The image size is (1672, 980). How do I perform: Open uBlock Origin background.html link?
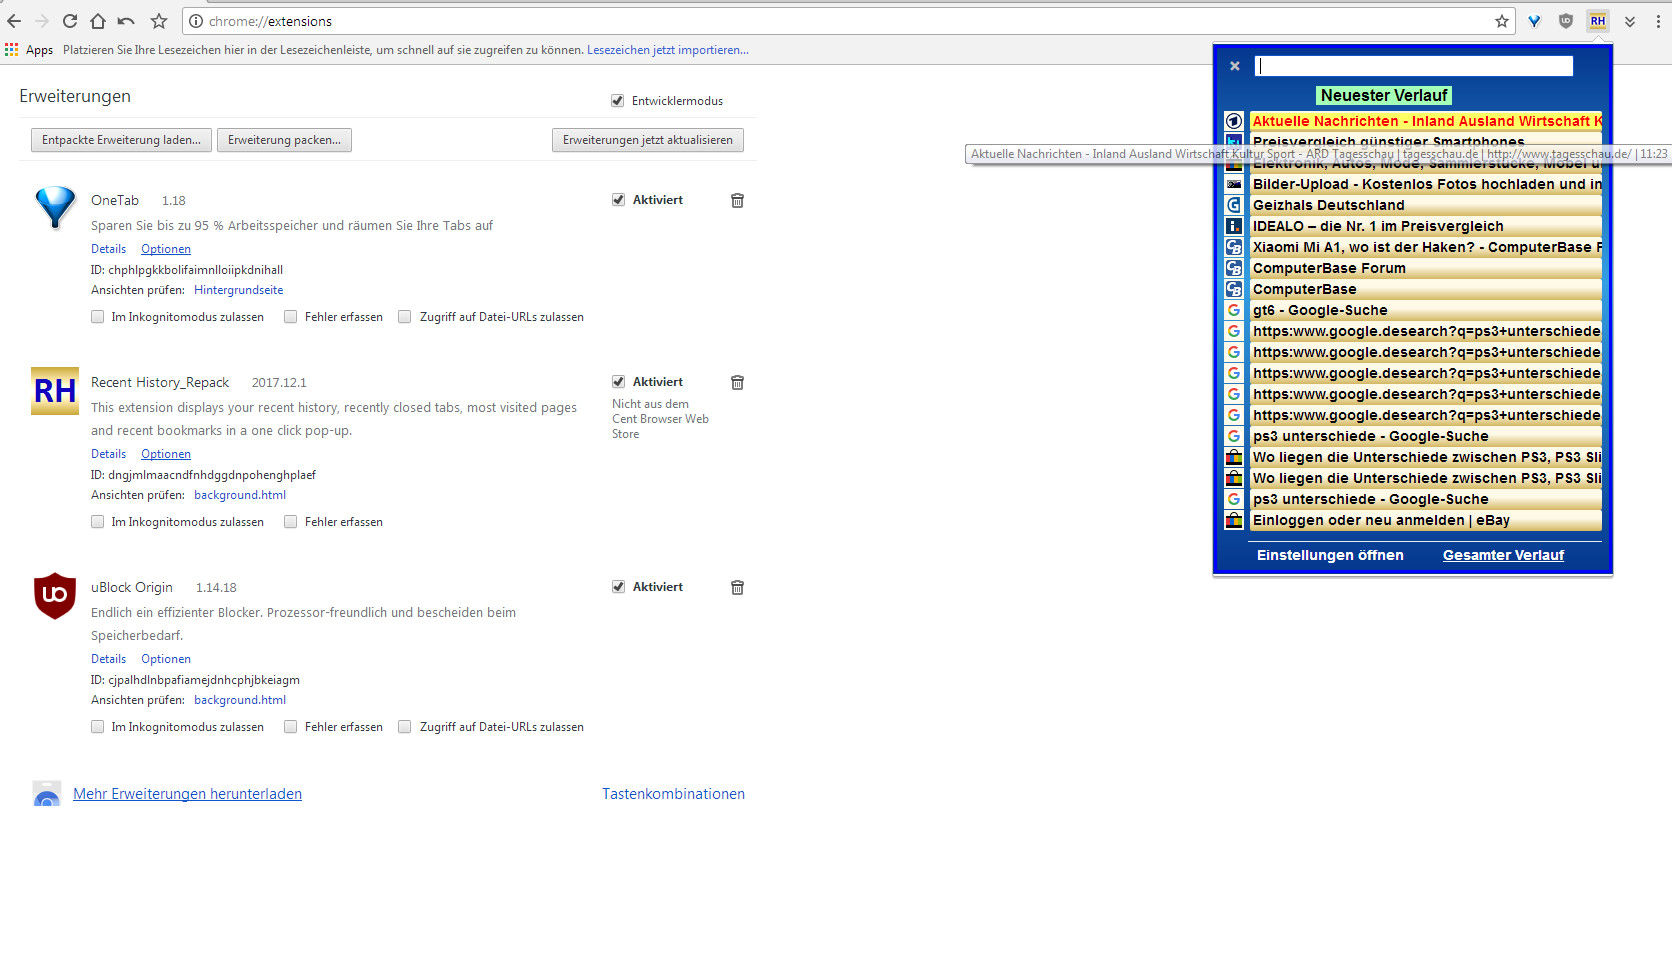click(x=240, y=700)
